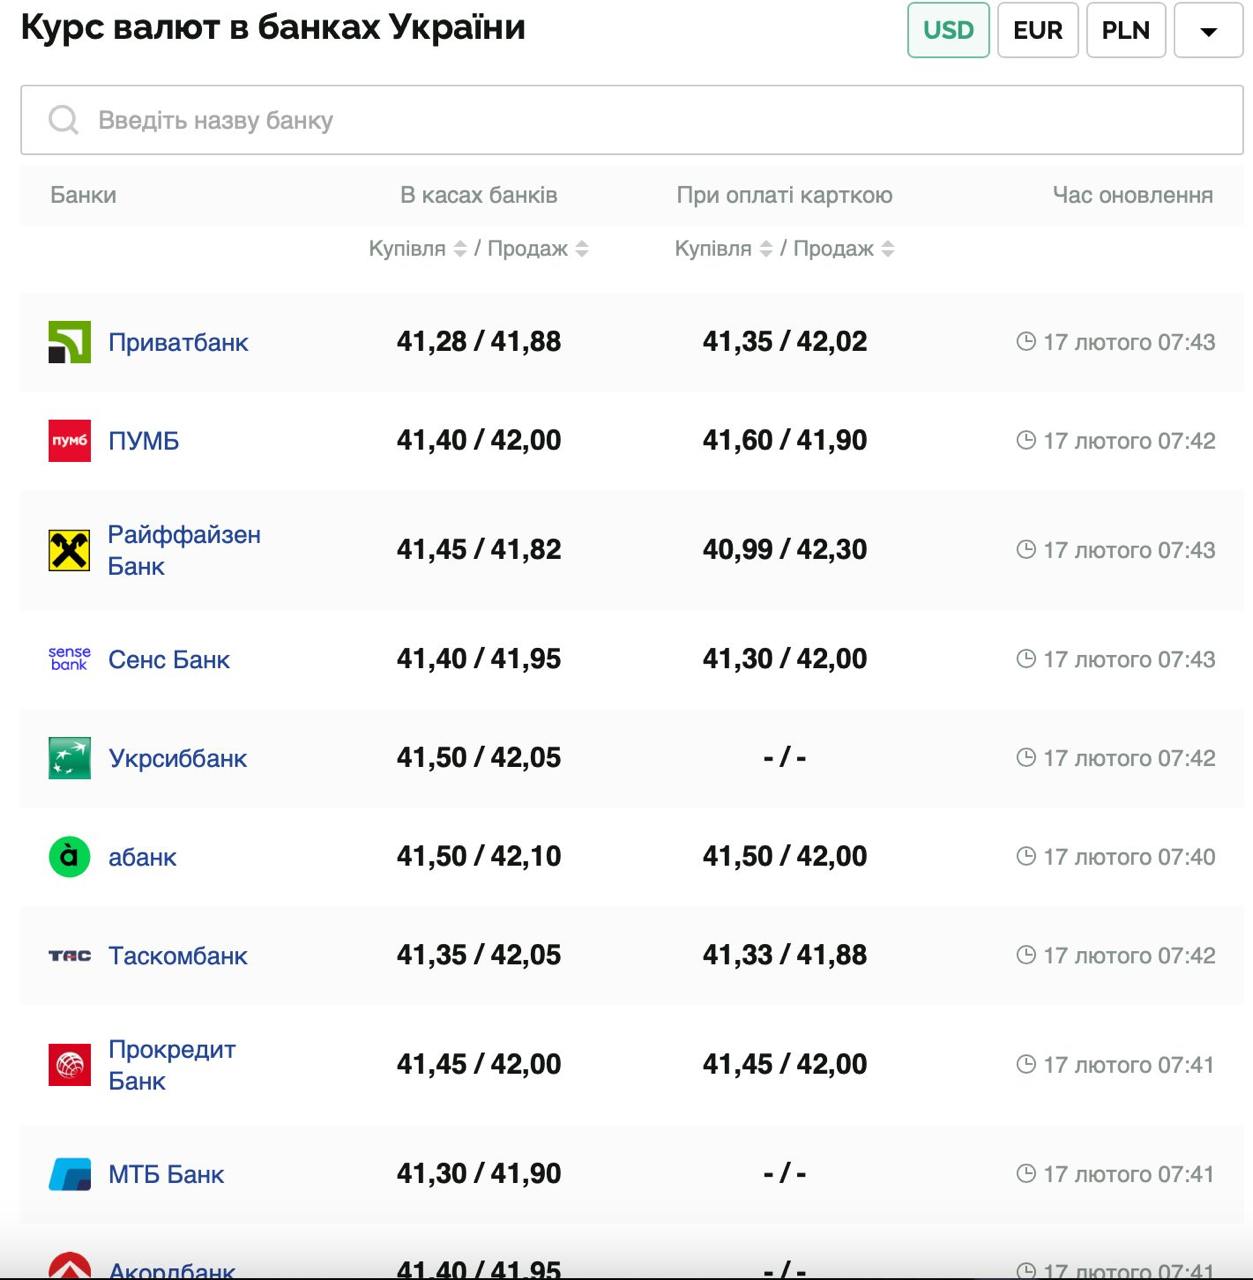Select the USD currency tab
Viewport: 1253px width, 1280px height.
[948, 31]
